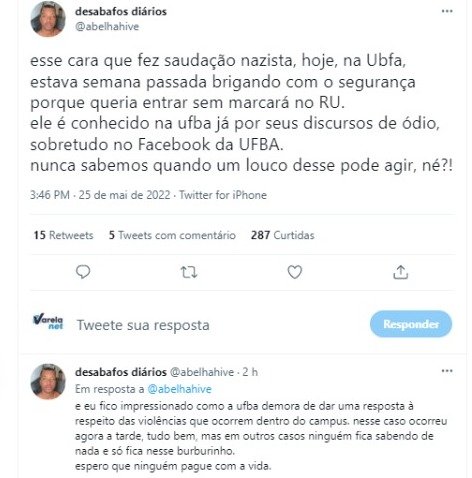Open reply tweet three-dot more menu
Image resolution: width=472 pixels, height=478 pixels.
[x=447, y=371]
